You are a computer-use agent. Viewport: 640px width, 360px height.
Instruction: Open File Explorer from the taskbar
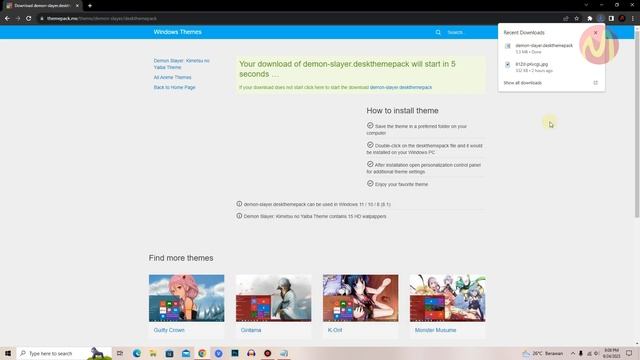[x=153, y=353]
